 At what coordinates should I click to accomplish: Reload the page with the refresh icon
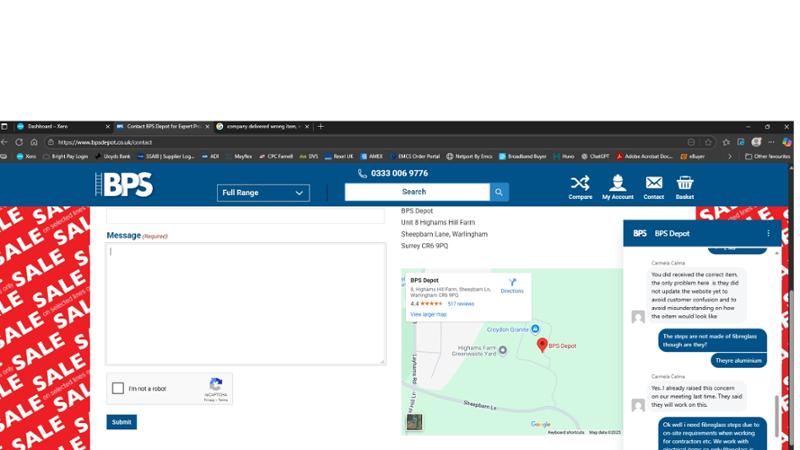click(19, 142)
